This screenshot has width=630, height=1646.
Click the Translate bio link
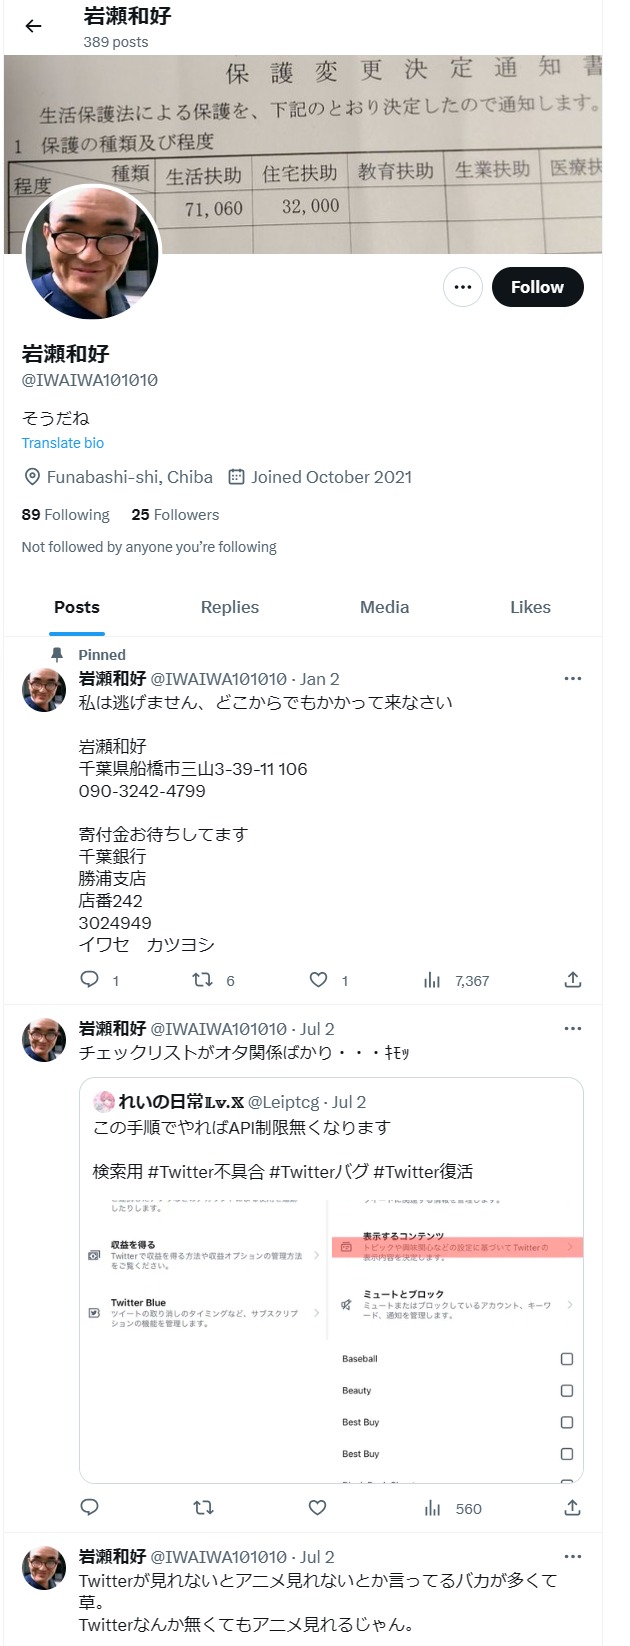pos(63,443)
